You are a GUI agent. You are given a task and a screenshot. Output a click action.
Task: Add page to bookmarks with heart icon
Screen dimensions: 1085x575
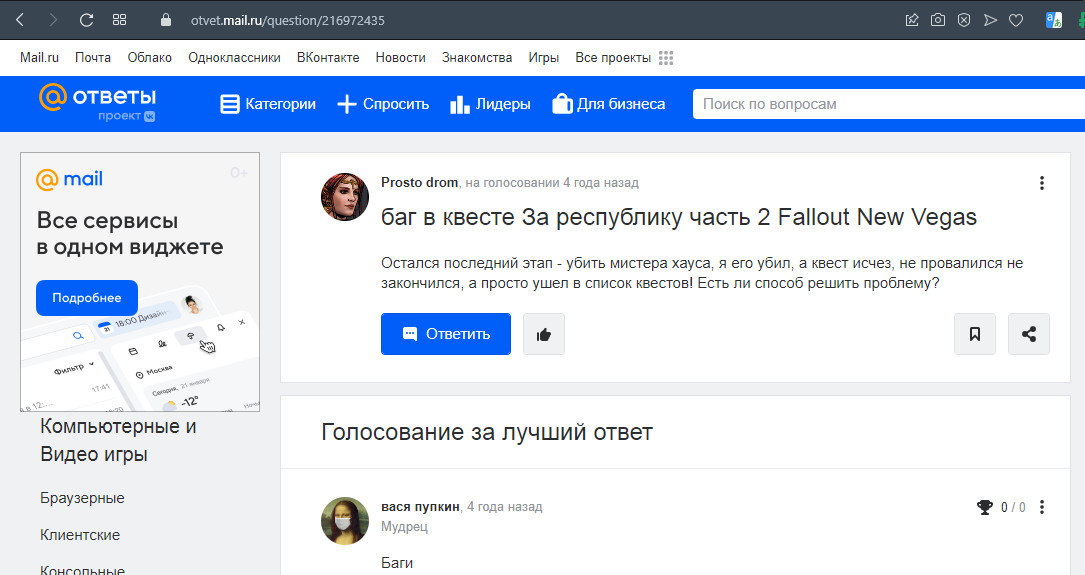point(1016,20)
